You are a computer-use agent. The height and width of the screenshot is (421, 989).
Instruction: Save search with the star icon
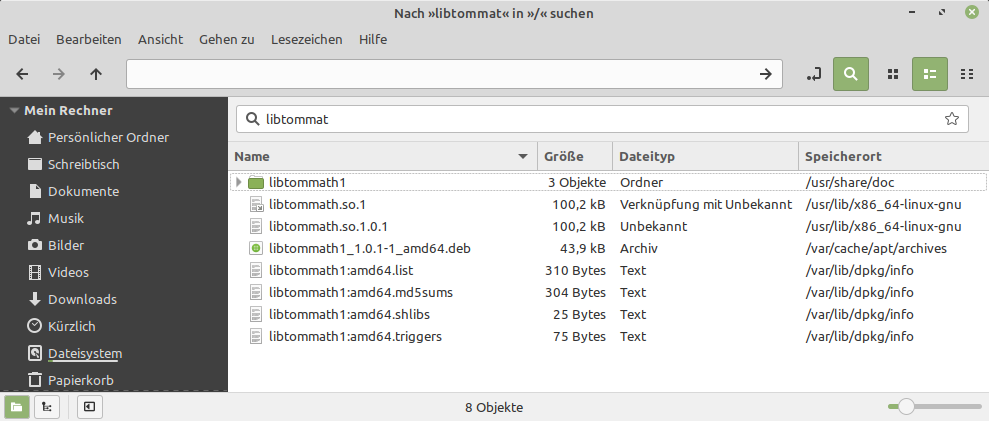(951, 119)
